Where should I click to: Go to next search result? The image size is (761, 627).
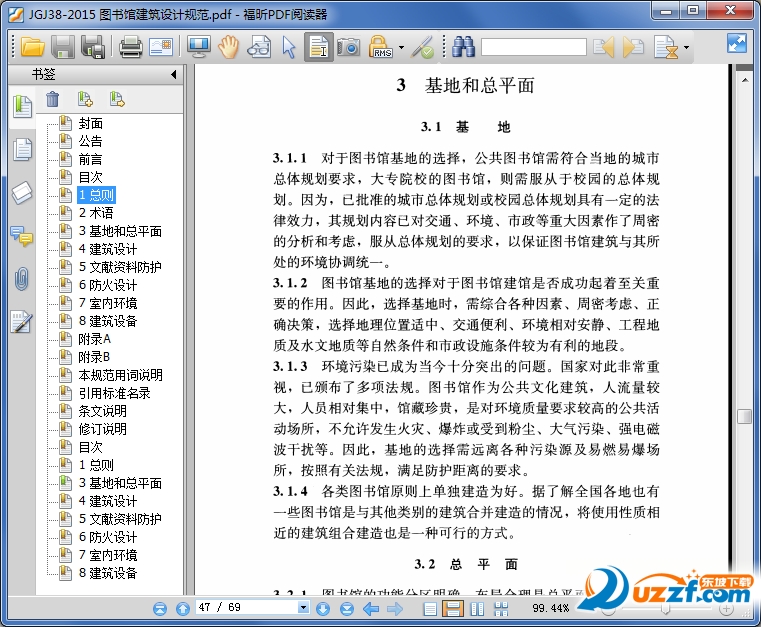point(633,47)
